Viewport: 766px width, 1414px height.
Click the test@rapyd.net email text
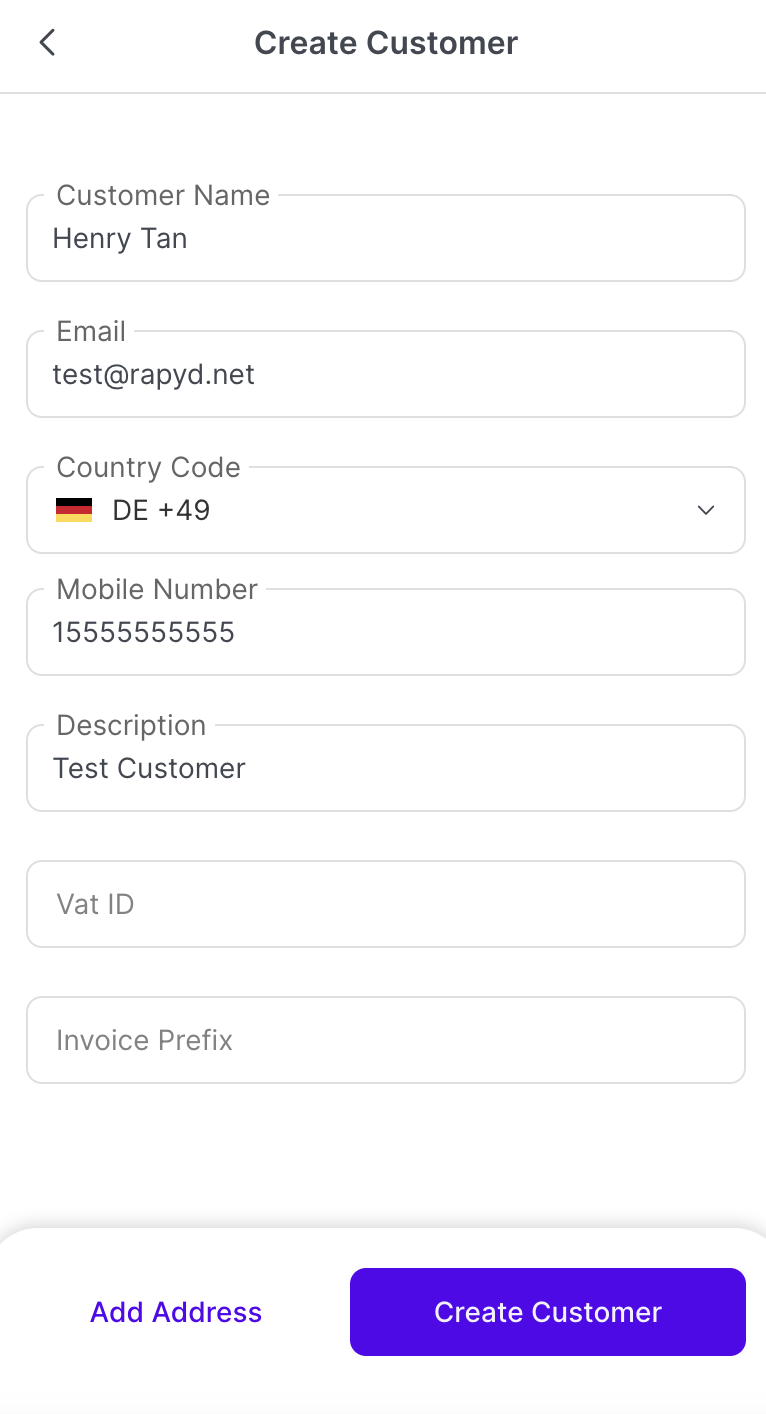154,375
